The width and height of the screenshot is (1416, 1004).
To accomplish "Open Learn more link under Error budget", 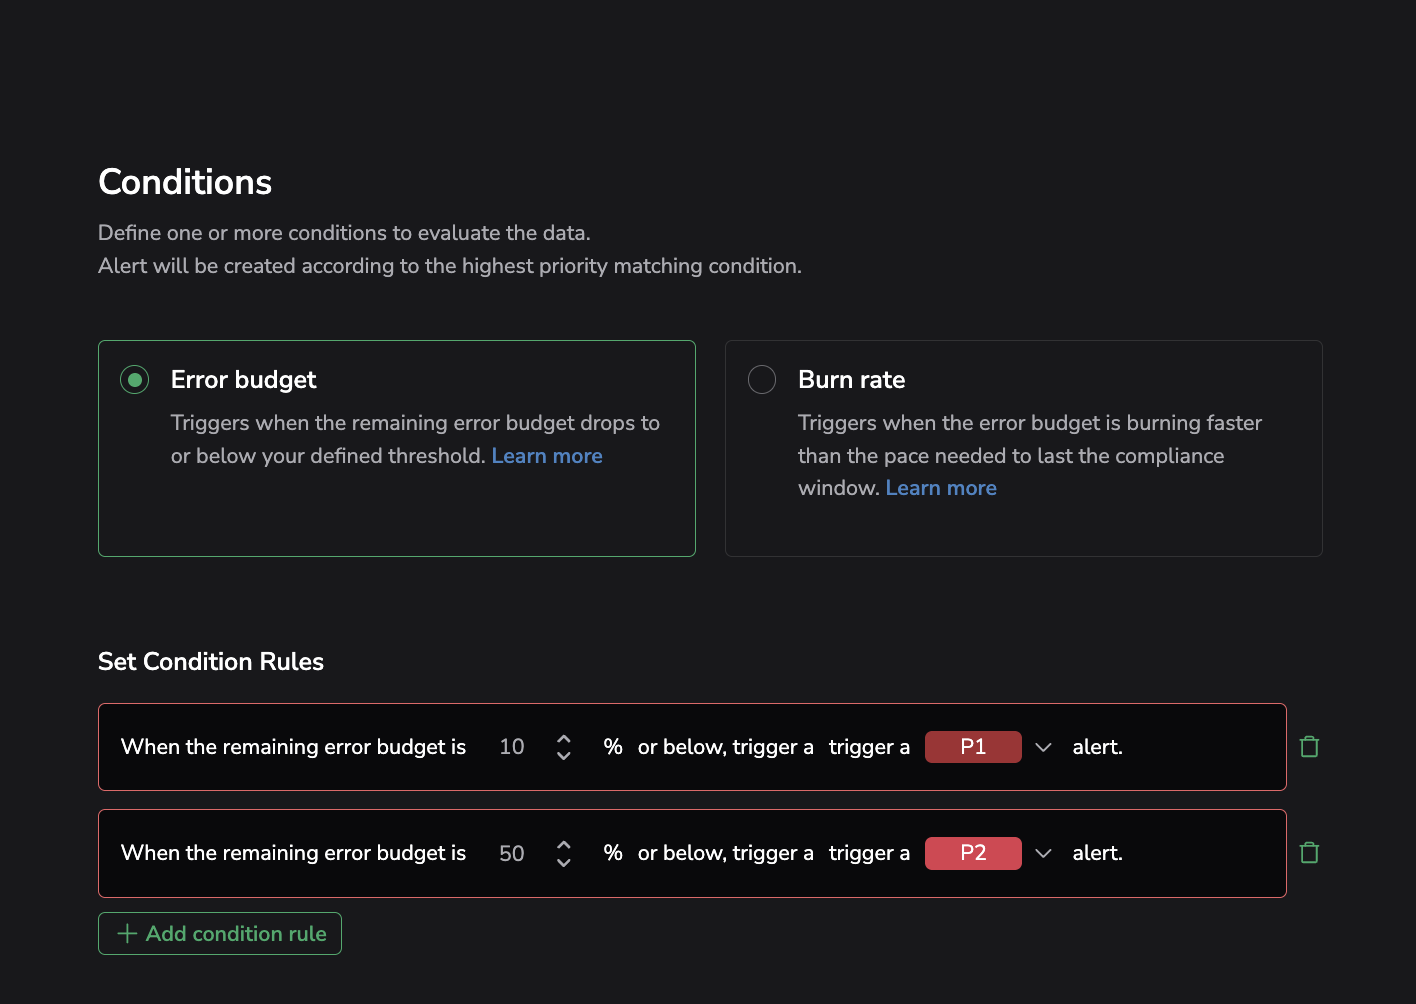I will click(547, 456).
